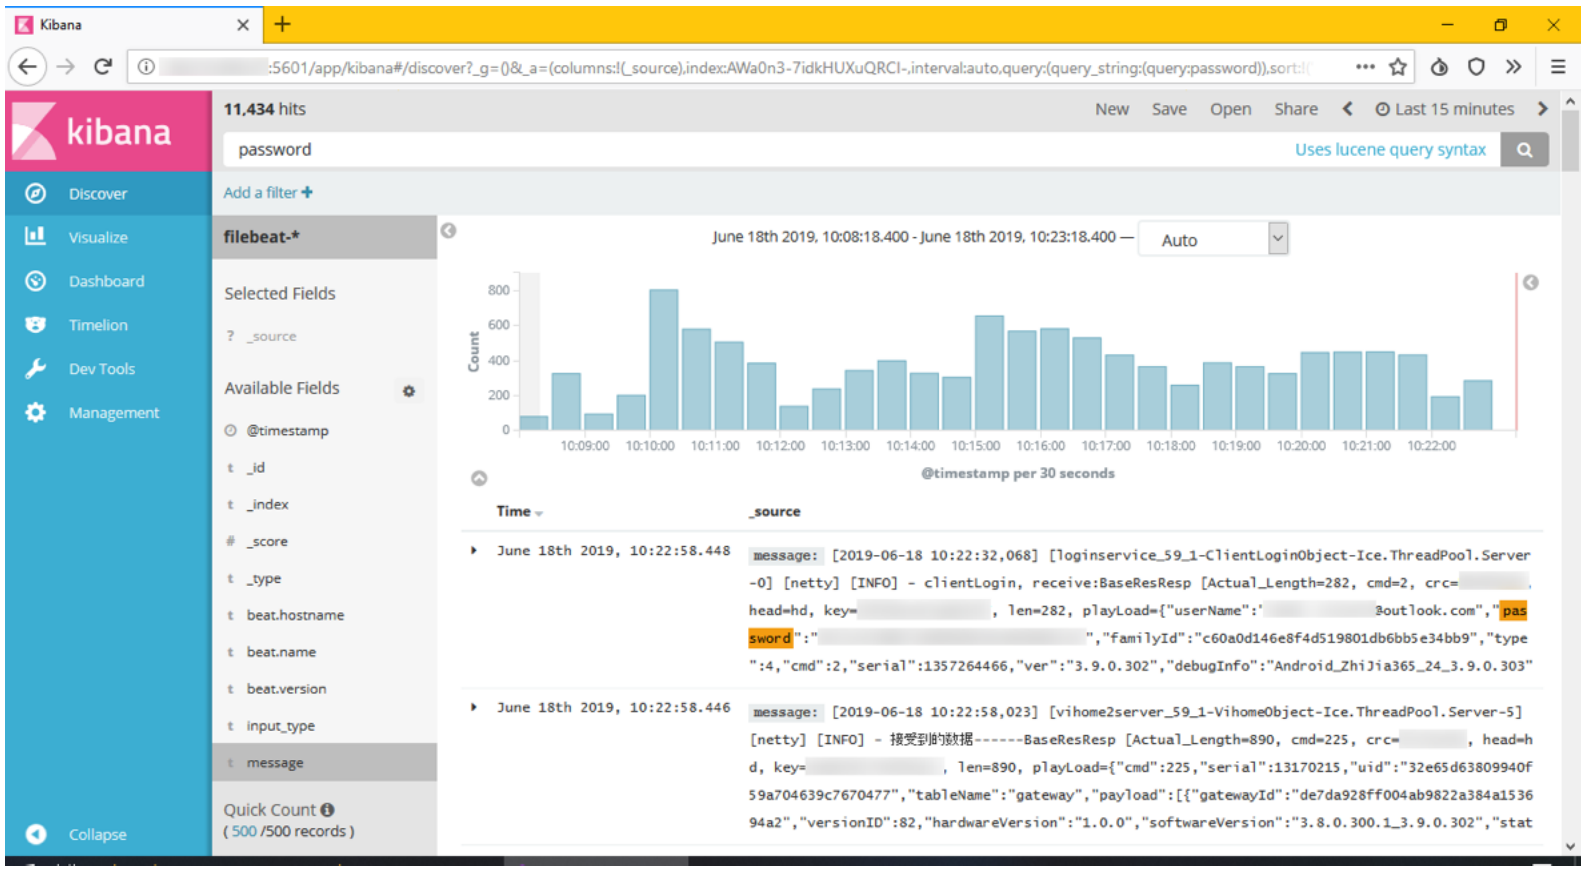Select the beat.name field
This screenshot has height=872, width=1591.
tap(281, 652)
